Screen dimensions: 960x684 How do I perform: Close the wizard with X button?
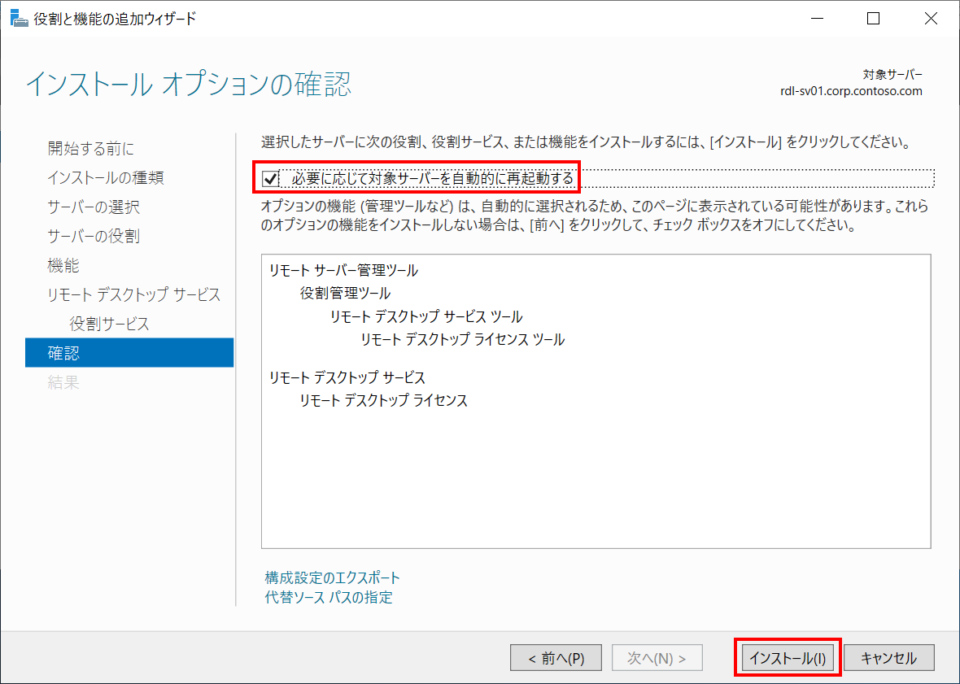[x=931, y=18]
